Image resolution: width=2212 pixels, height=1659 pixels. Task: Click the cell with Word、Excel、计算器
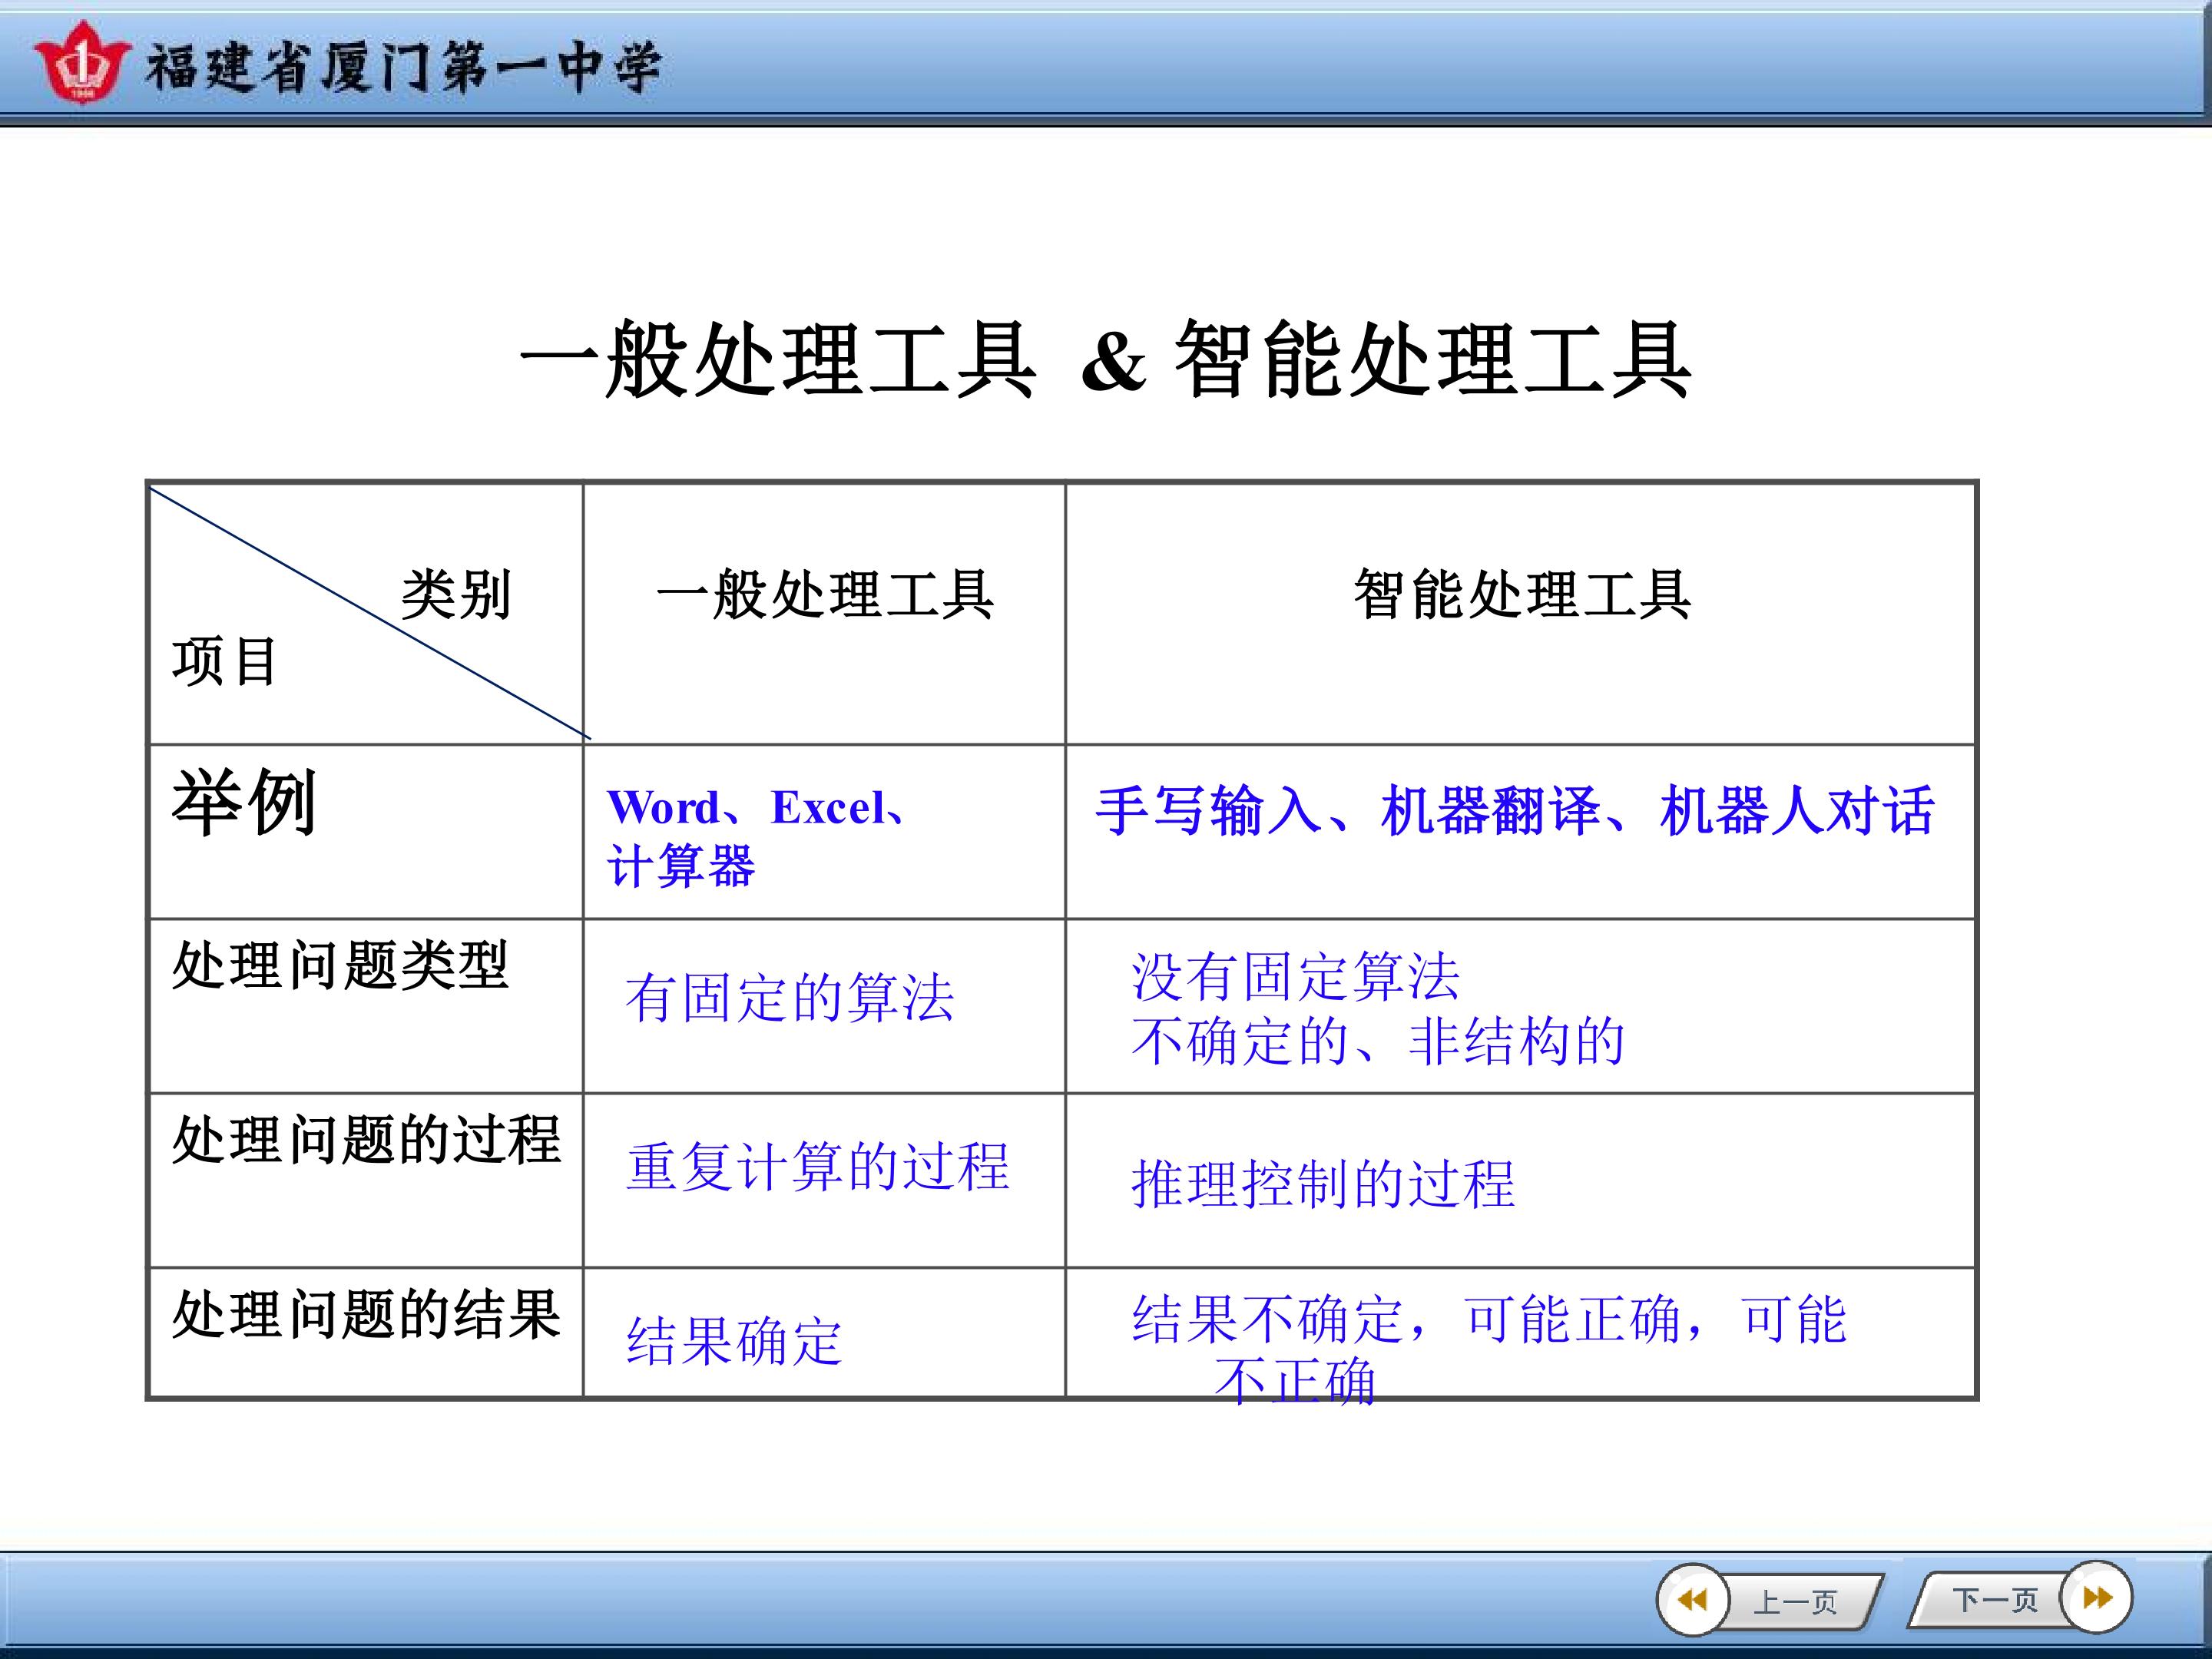click(824, 832)
